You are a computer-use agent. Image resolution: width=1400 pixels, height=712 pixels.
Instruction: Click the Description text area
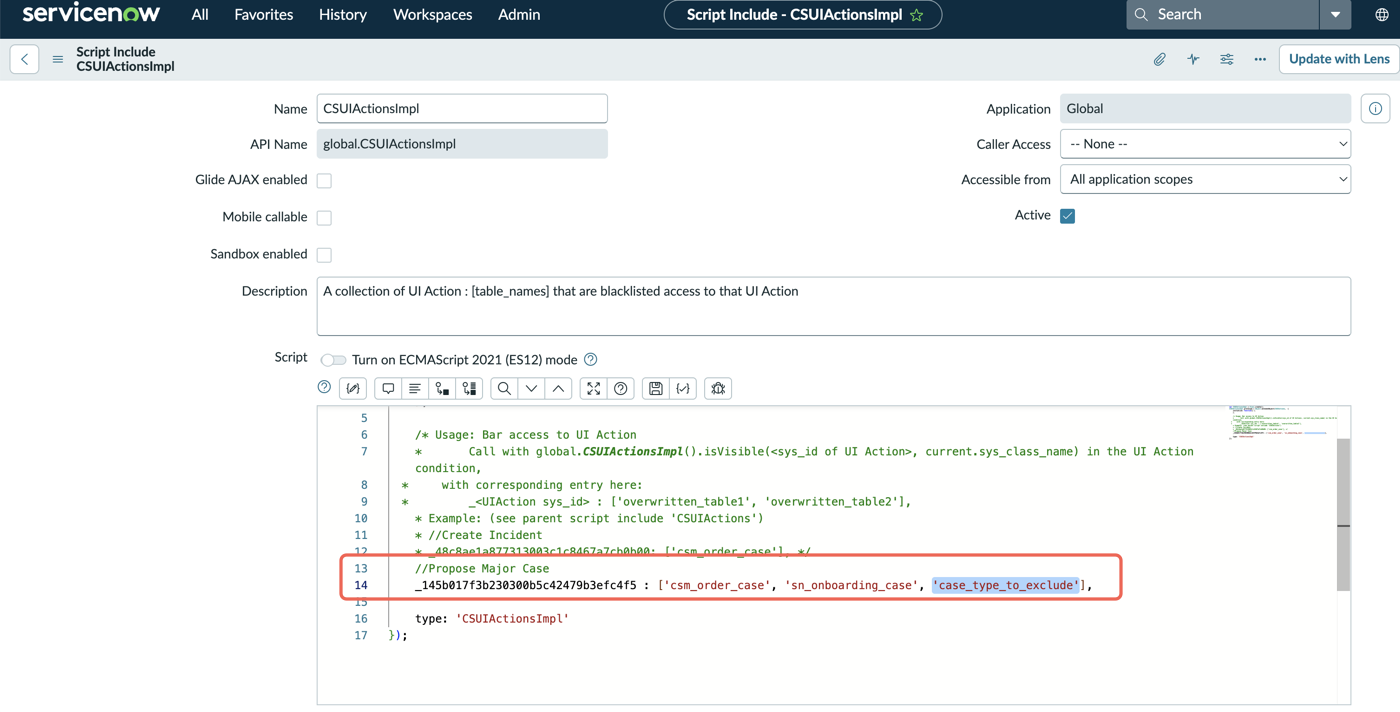834,306
